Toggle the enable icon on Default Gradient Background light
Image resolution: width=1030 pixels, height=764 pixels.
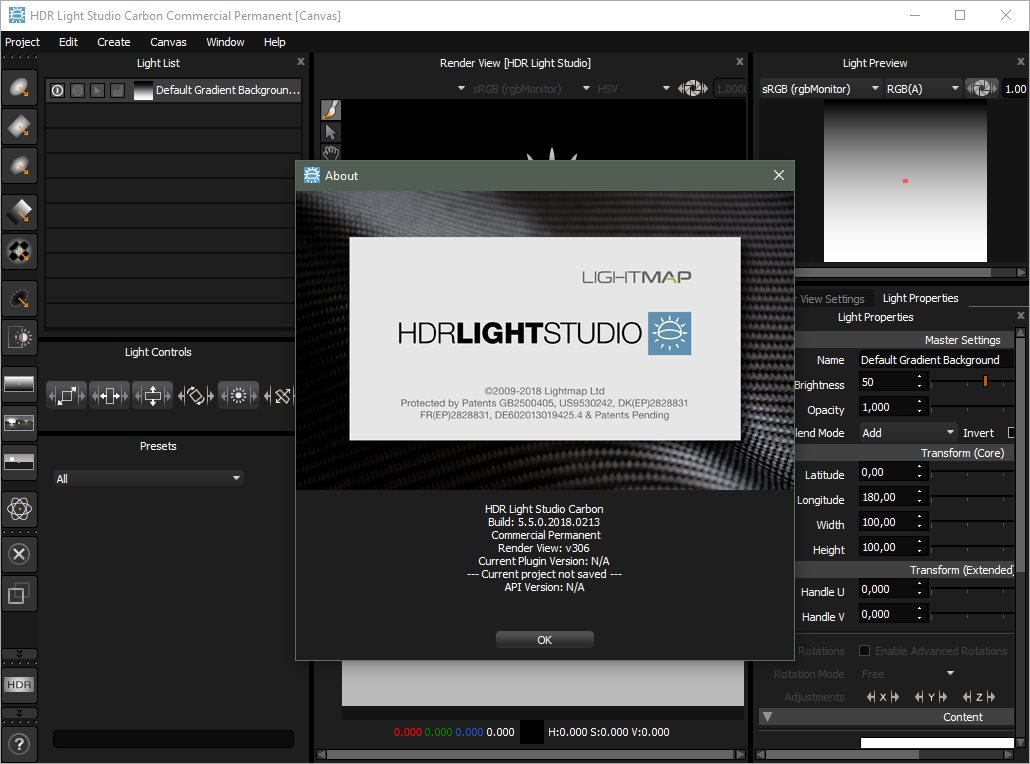[x=57, y=90]
